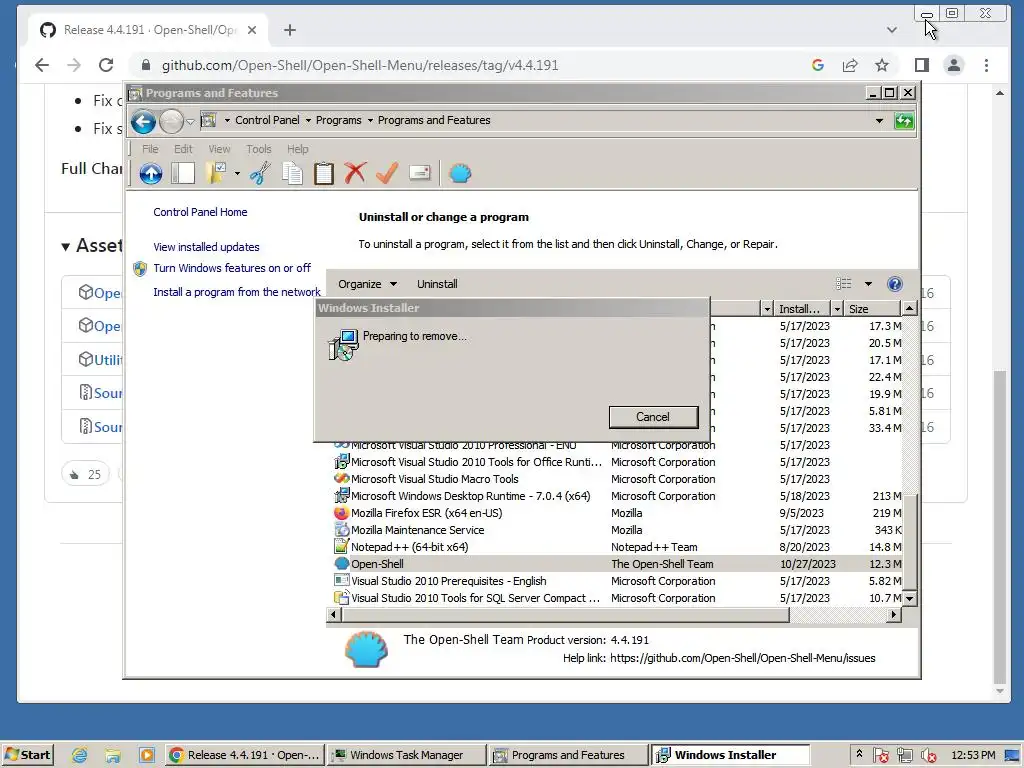
Task: Click the envelope Email toolbar icon
Action: click(x=419, y=174)
